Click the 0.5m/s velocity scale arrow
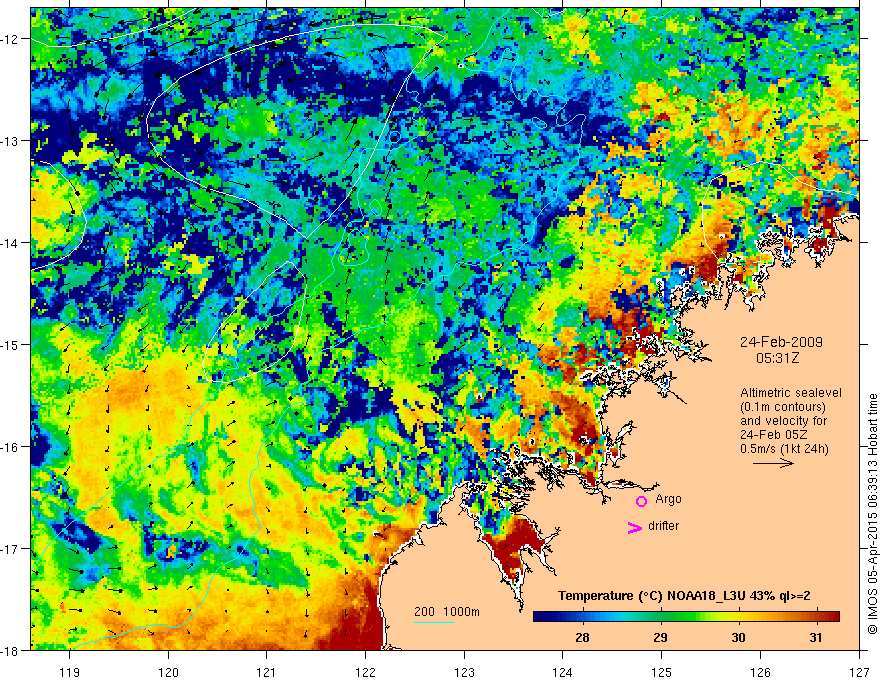 tap(773, 463)
